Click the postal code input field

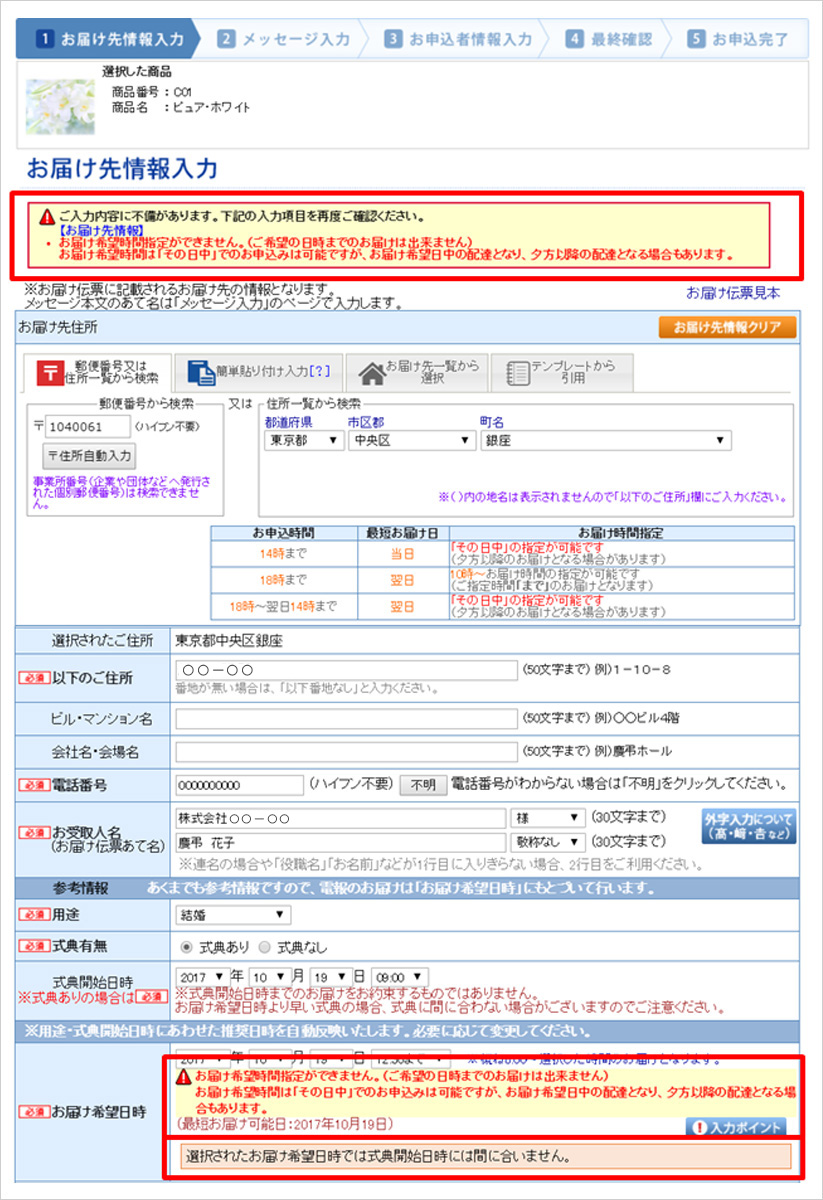(87, 428)
